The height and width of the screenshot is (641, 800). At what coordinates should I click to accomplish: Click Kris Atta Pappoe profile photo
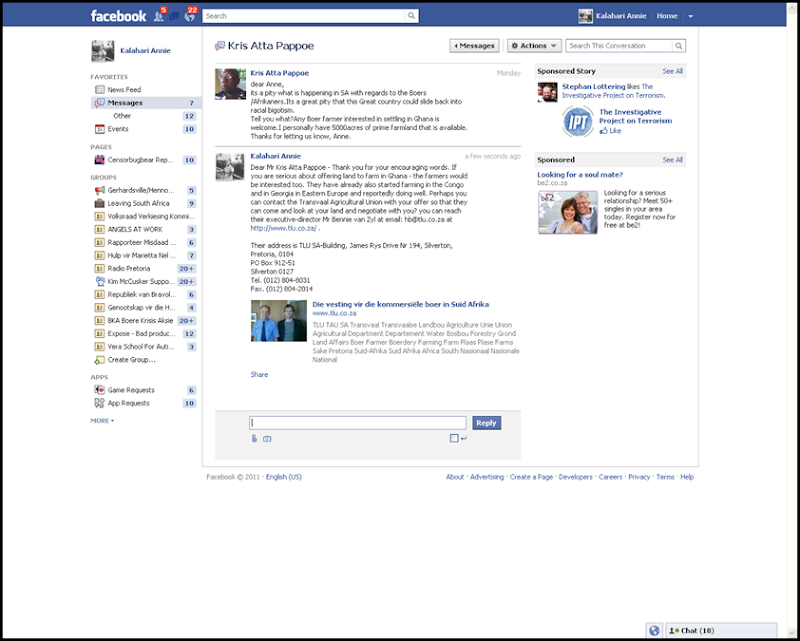230,84
